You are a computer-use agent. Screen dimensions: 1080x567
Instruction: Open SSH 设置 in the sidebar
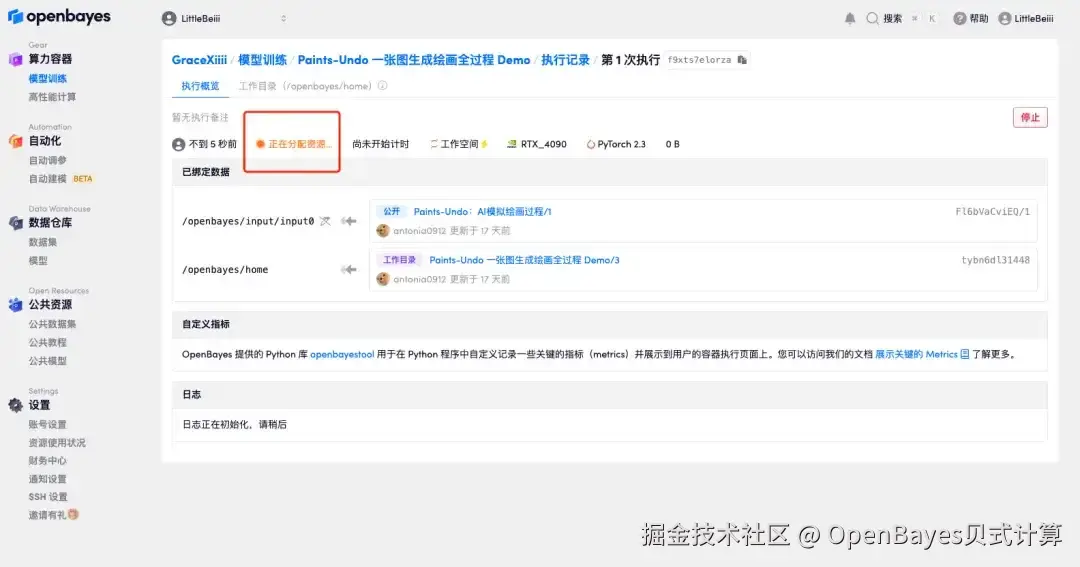click(x=48, y=497)
